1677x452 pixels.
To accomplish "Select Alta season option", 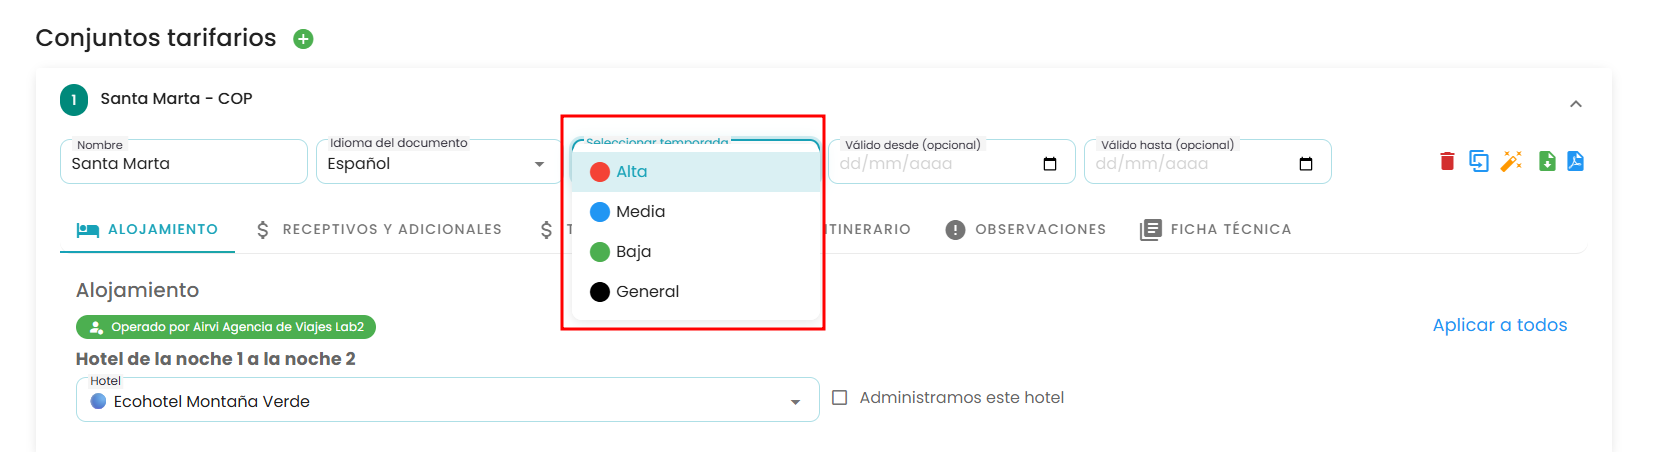I will pos(695,172).
